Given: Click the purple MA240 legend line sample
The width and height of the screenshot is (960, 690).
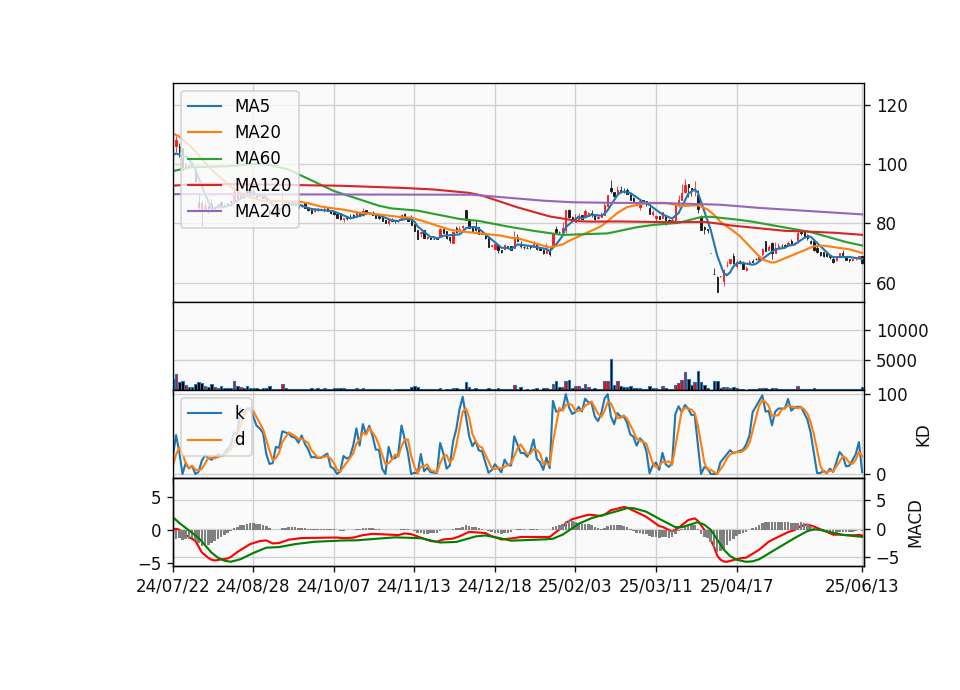Looking at the screenshot, I should click(204, 211).
